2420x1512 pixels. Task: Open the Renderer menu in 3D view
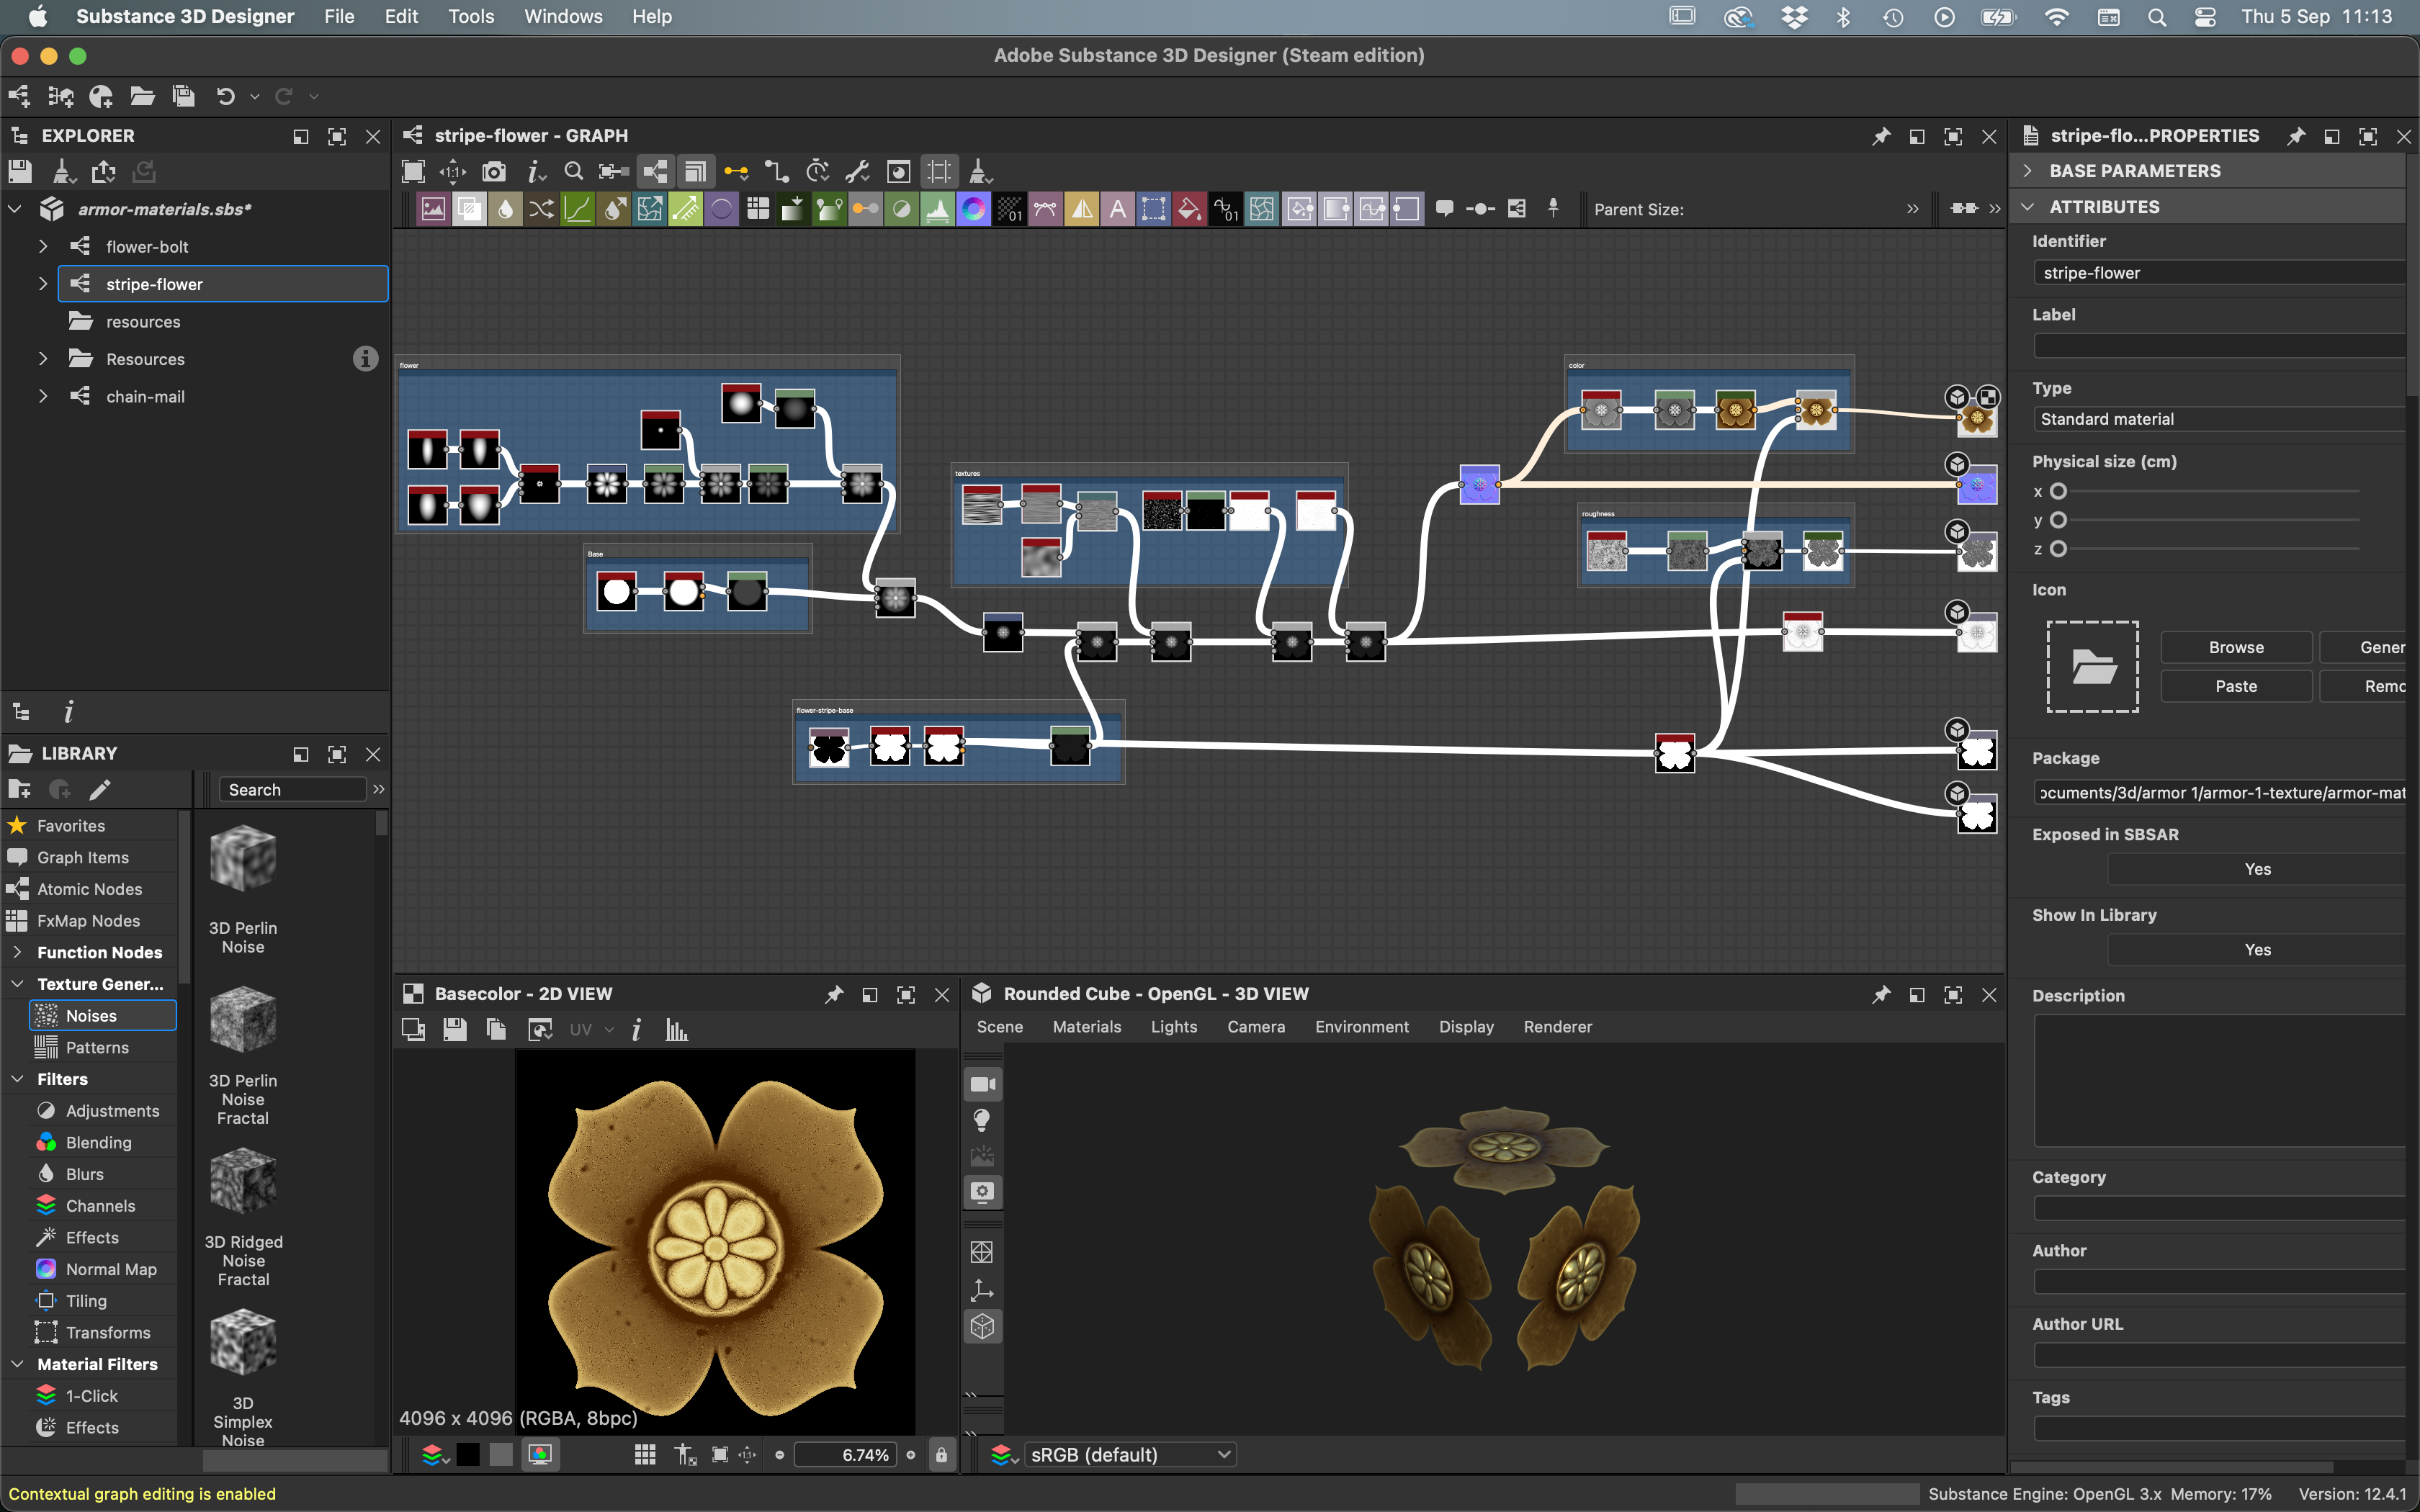[1557, 1027]
